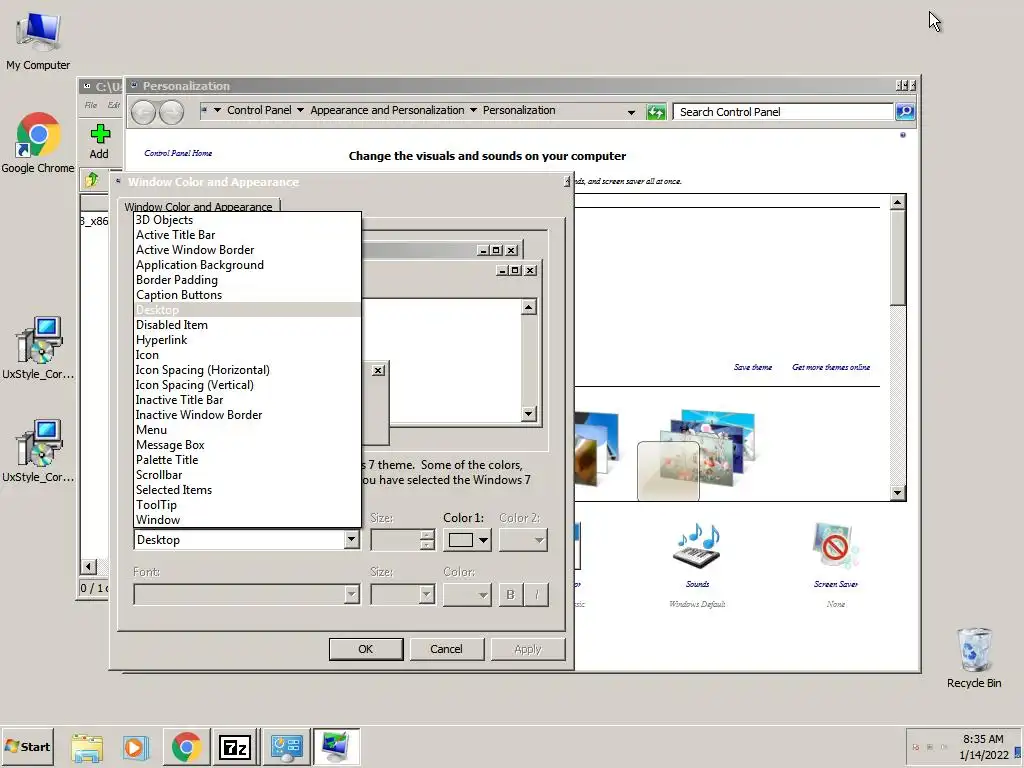Click Cancel in Window Color dialog
1024x768 pixels.
pyautogui.click(x=447, y=649)
